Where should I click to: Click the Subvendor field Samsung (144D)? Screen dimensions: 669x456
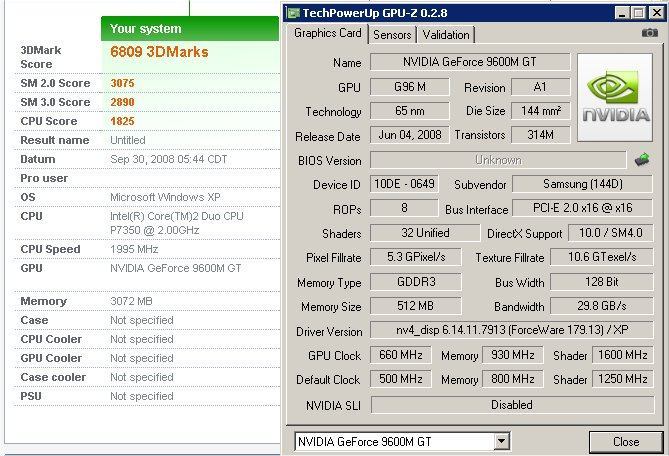click(582, 184)
